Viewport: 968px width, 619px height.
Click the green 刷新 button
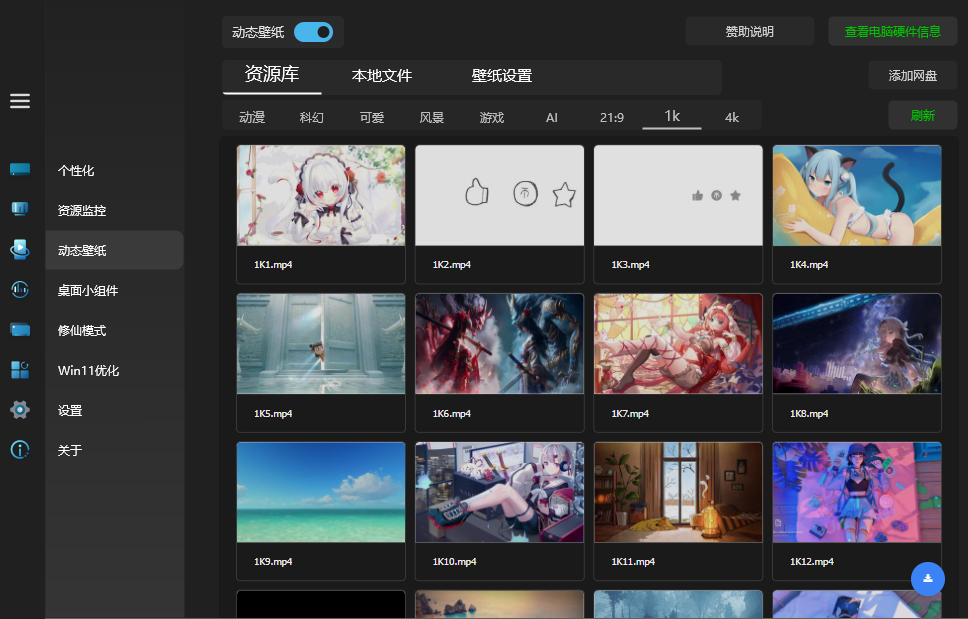(x=922, y=115)
